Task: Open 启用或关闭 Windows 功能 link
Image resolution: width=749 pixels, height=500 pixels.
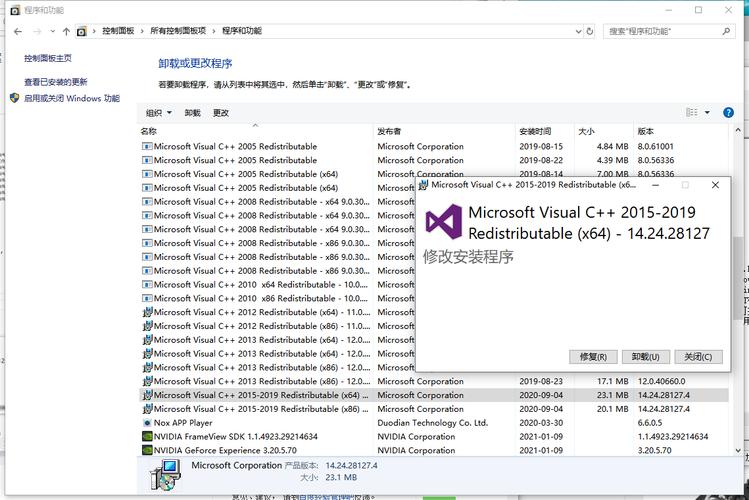Action: pyautogui.click(x=72, y=98)
